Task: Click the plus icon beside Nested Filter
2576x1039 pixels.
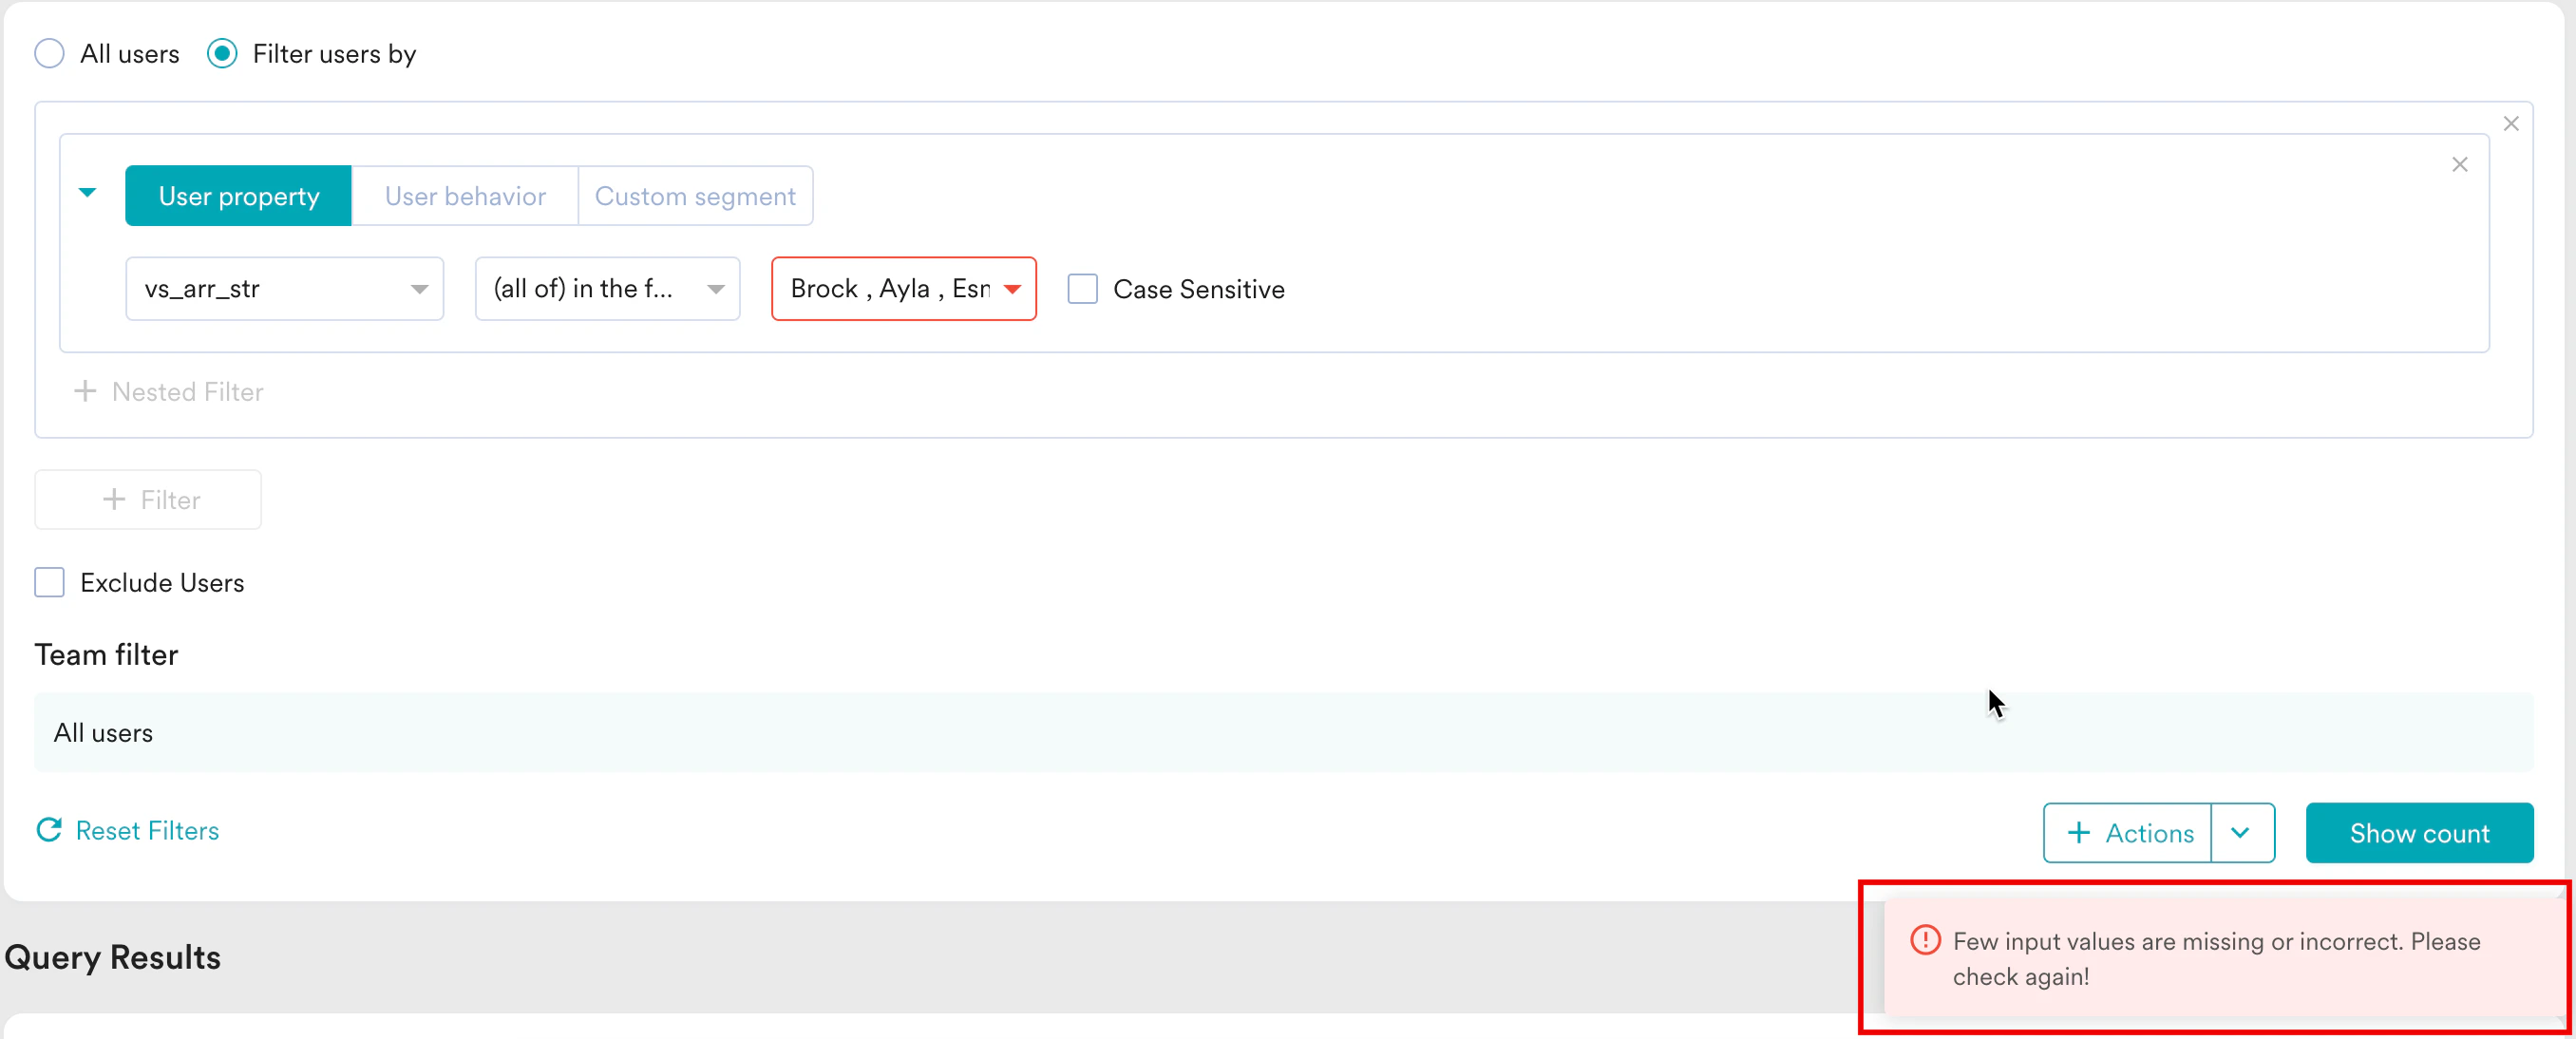Action: pyautogui.click(x=85, y=391)
